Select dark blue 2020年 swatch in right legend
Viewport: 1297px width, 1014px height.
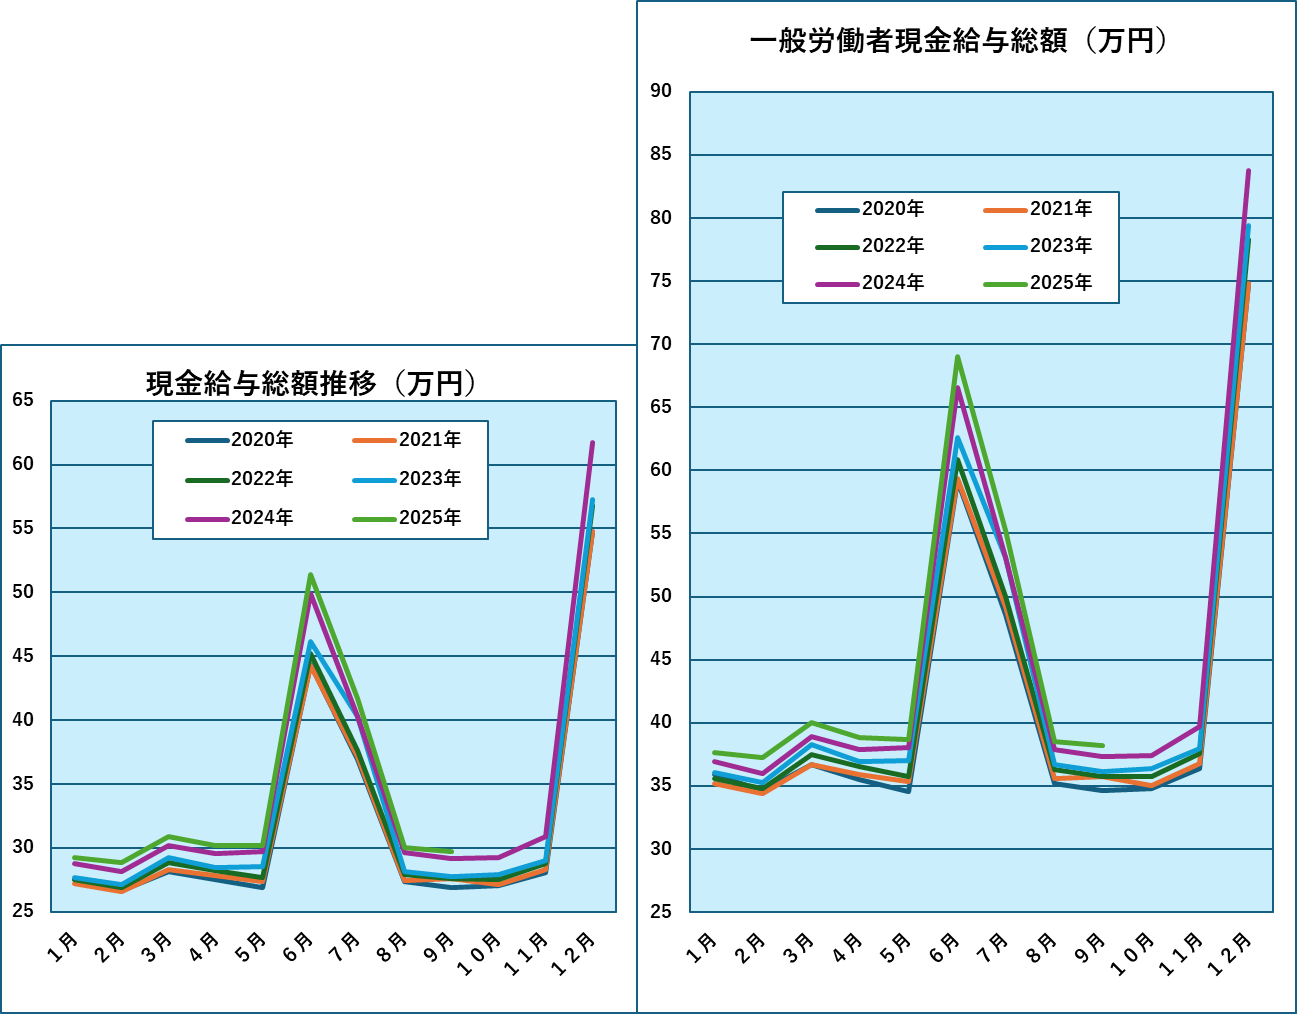pos(837,210)
